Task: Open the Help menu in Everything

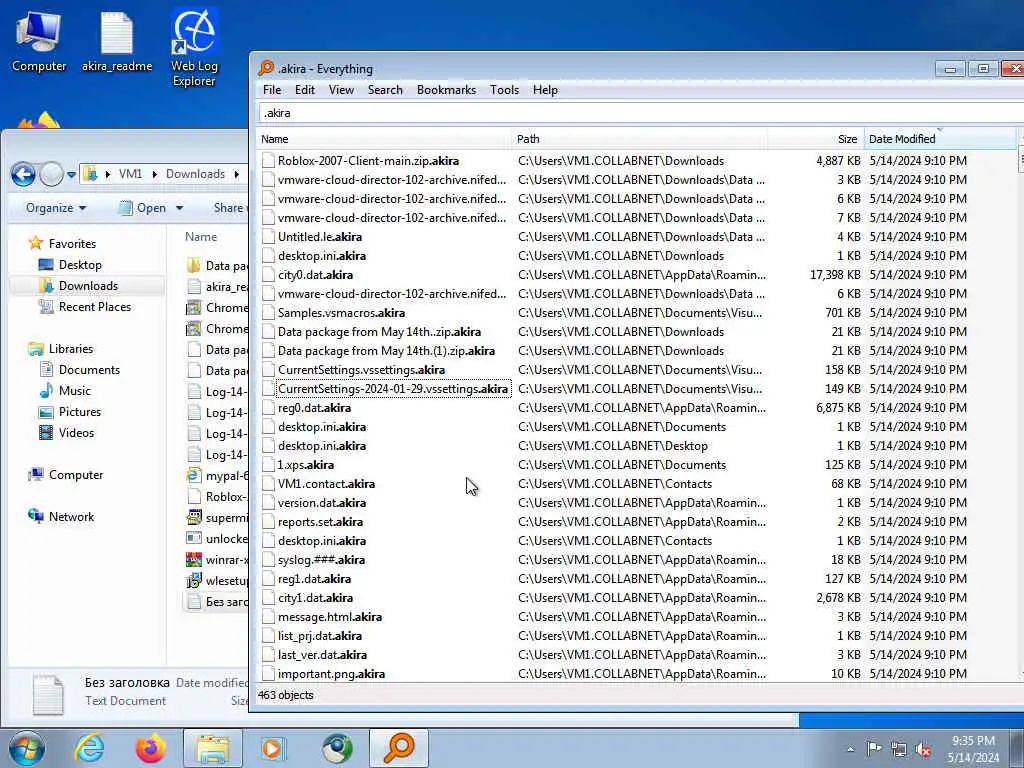Action: (x=545, y=90)
